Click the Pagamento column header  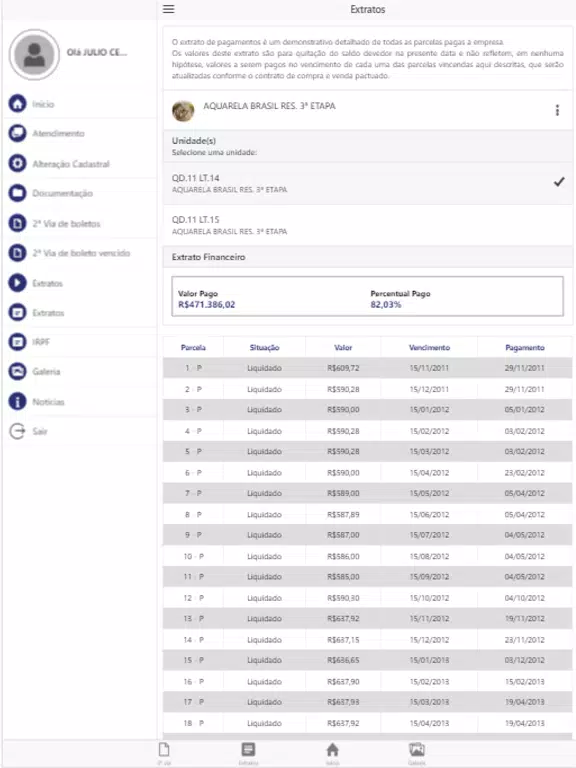(525, 347)
